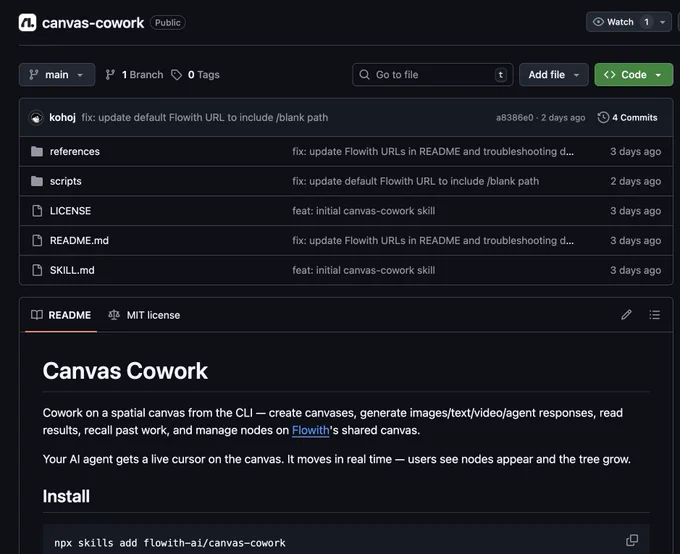Screen dimensions: 680x554
Task: View the 4 Commits history
Action: 628,118
